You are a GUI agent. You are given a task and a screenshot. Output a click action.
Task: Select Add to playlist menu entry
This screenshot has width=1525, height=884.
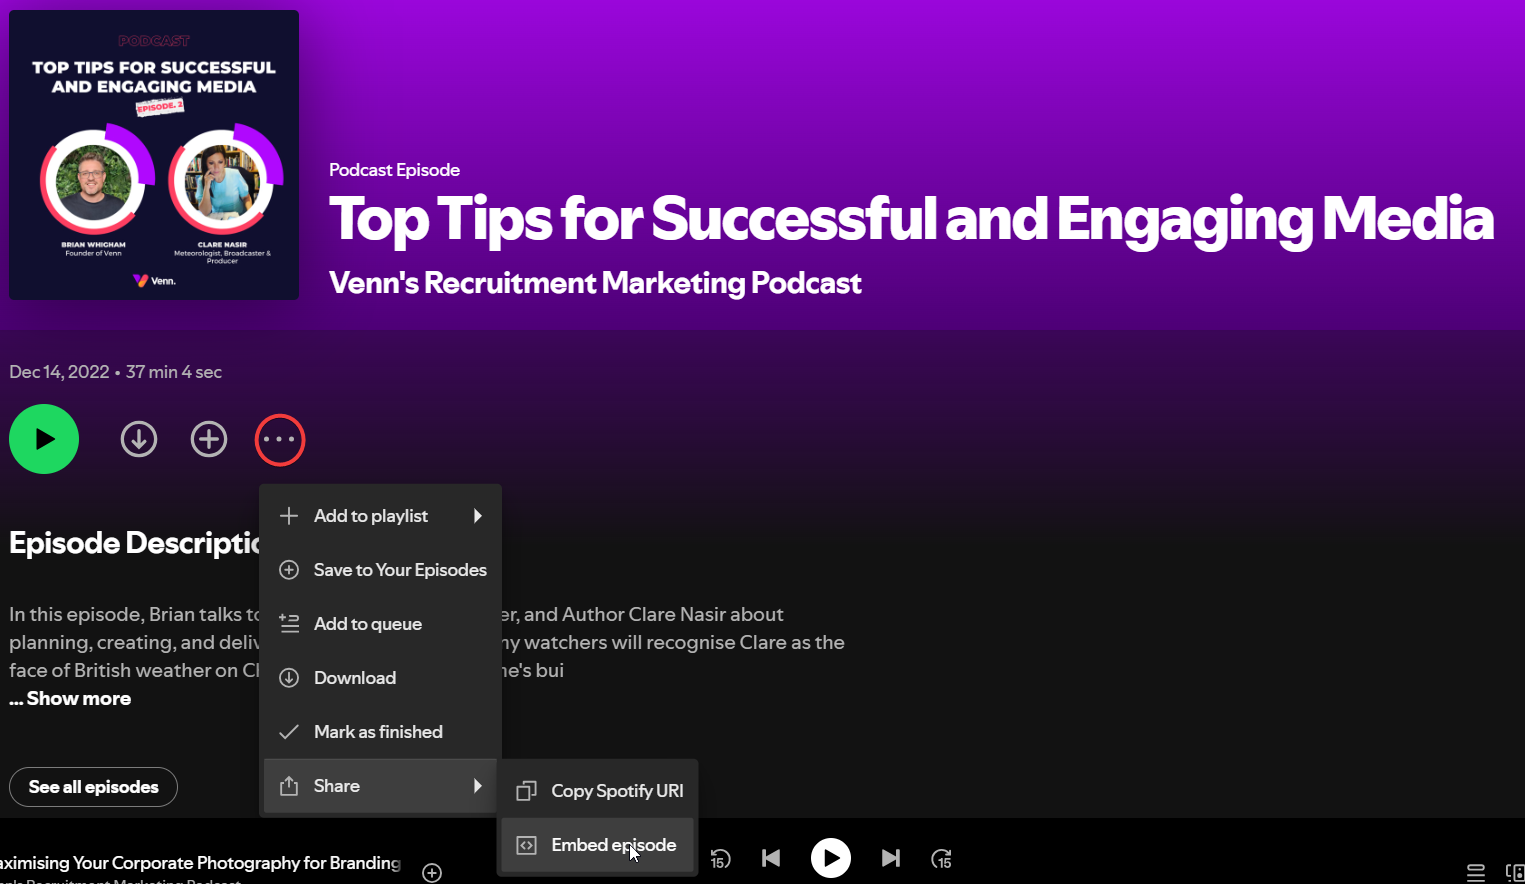(380, 516)
